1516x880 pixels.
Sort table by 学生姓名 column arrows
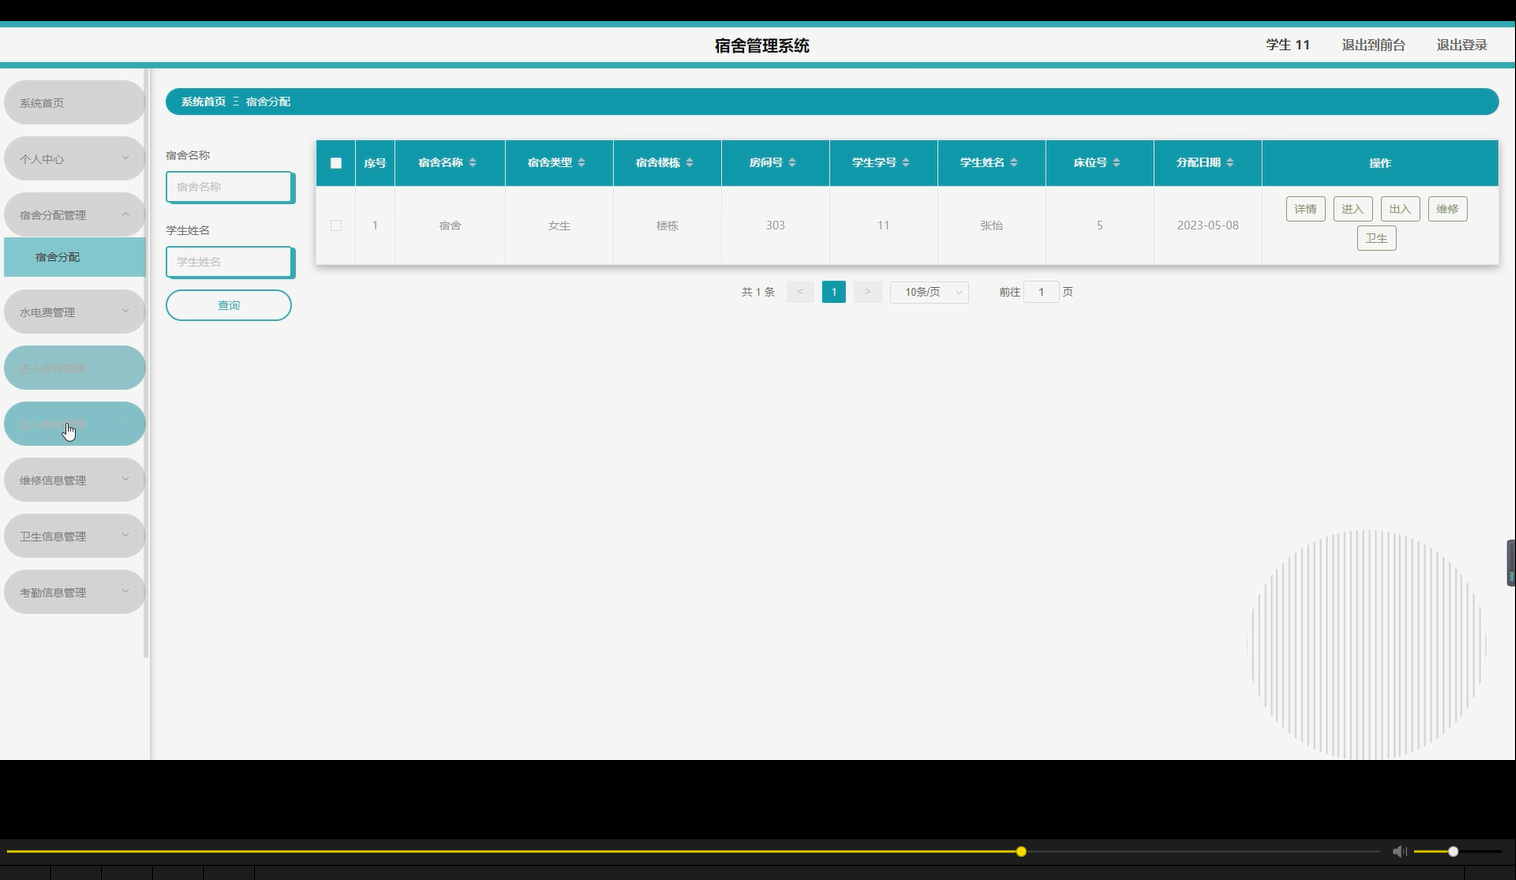point(1014,162)
